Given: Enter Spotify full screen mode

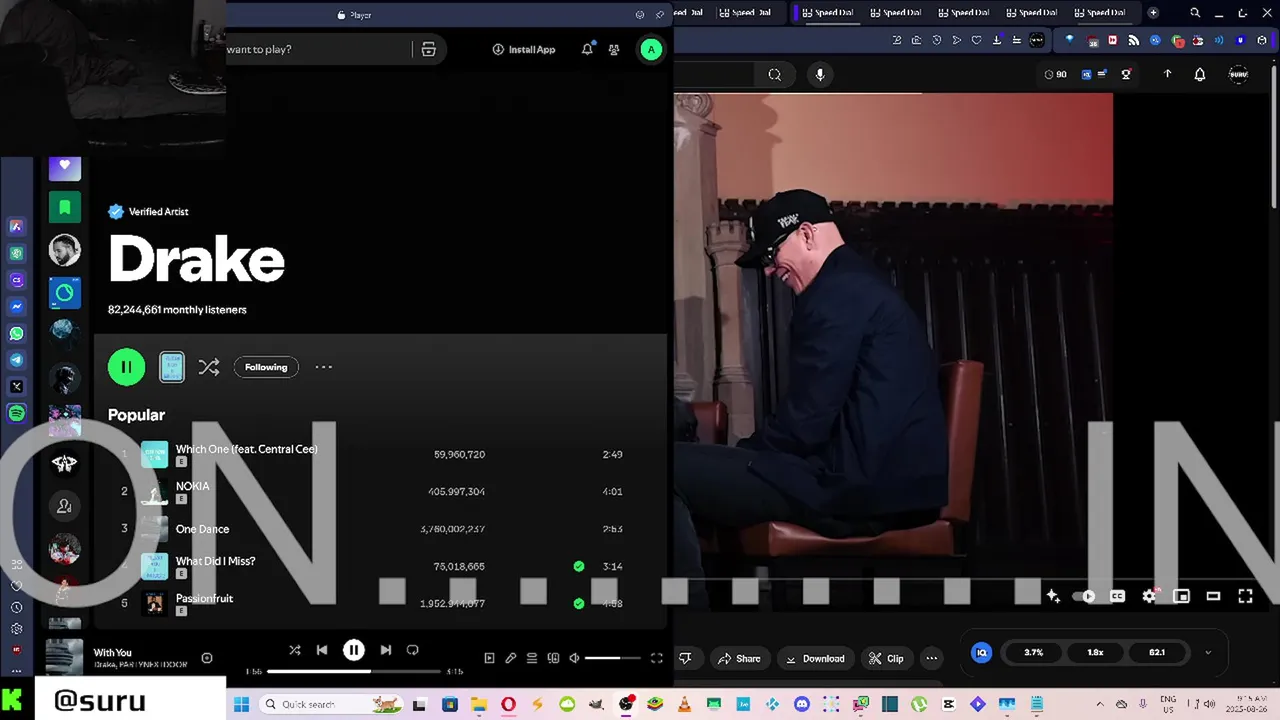Looking at the screenshot, I should coord(657,658).
